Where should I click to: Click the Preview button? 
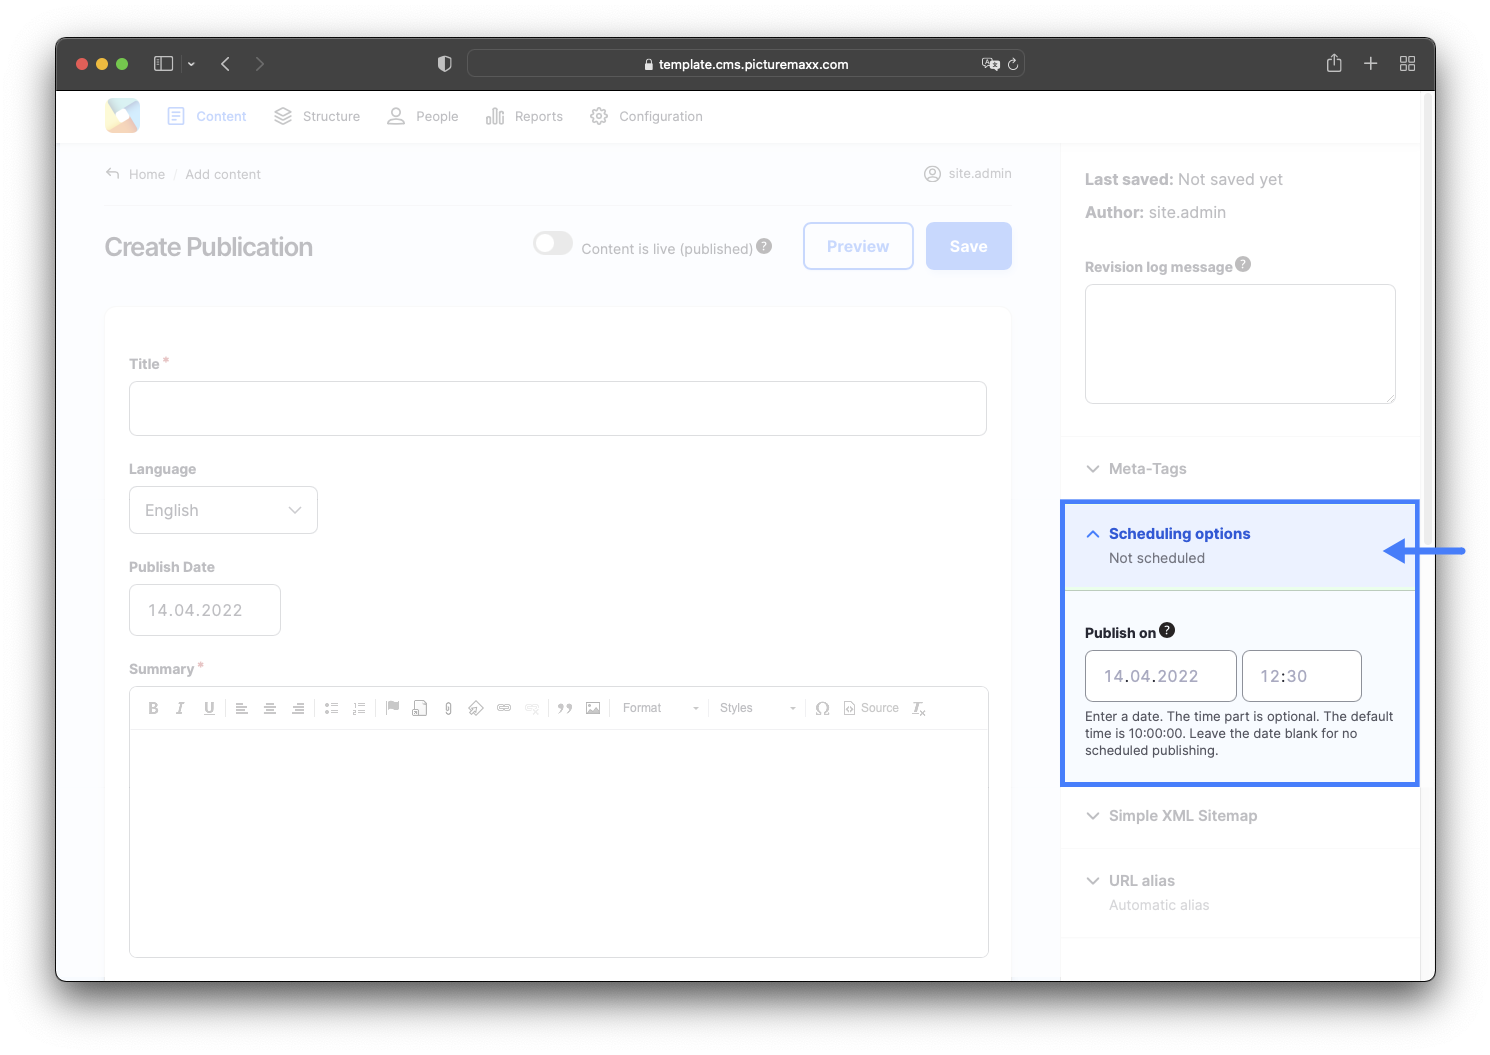[858, 246]
